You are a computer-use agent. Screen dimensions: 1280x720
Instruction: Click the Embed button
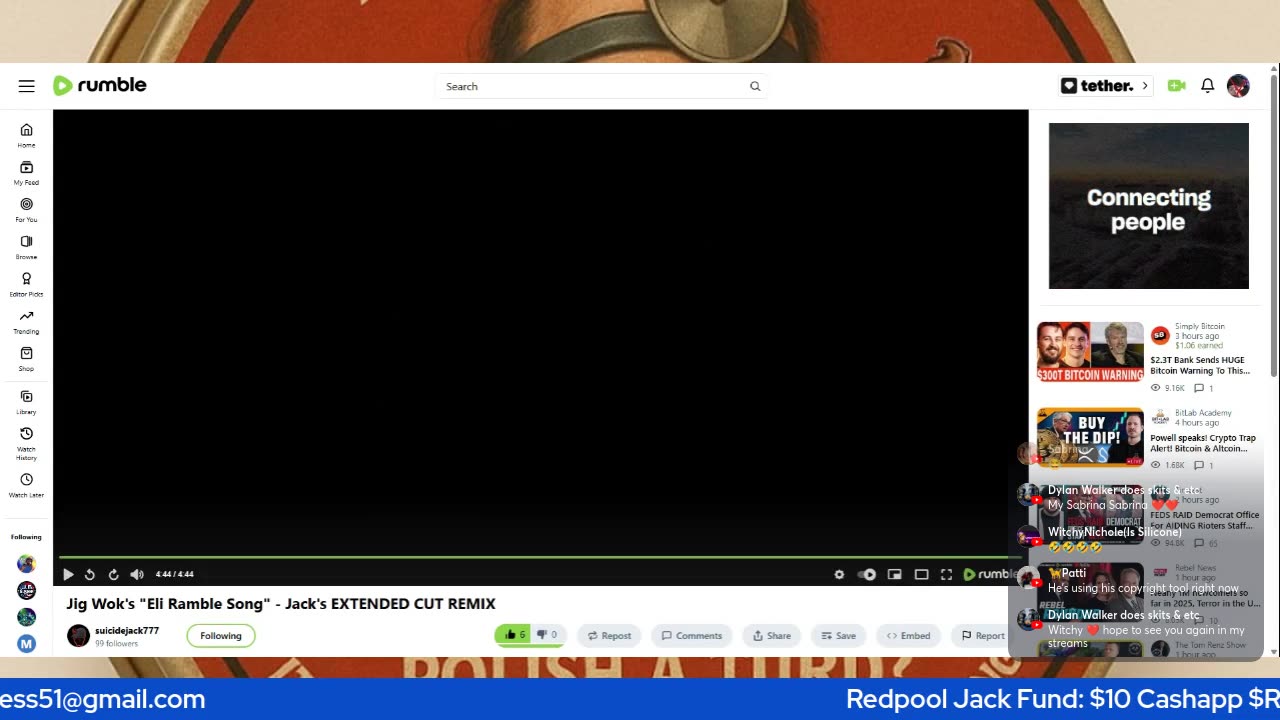[908, 635]
